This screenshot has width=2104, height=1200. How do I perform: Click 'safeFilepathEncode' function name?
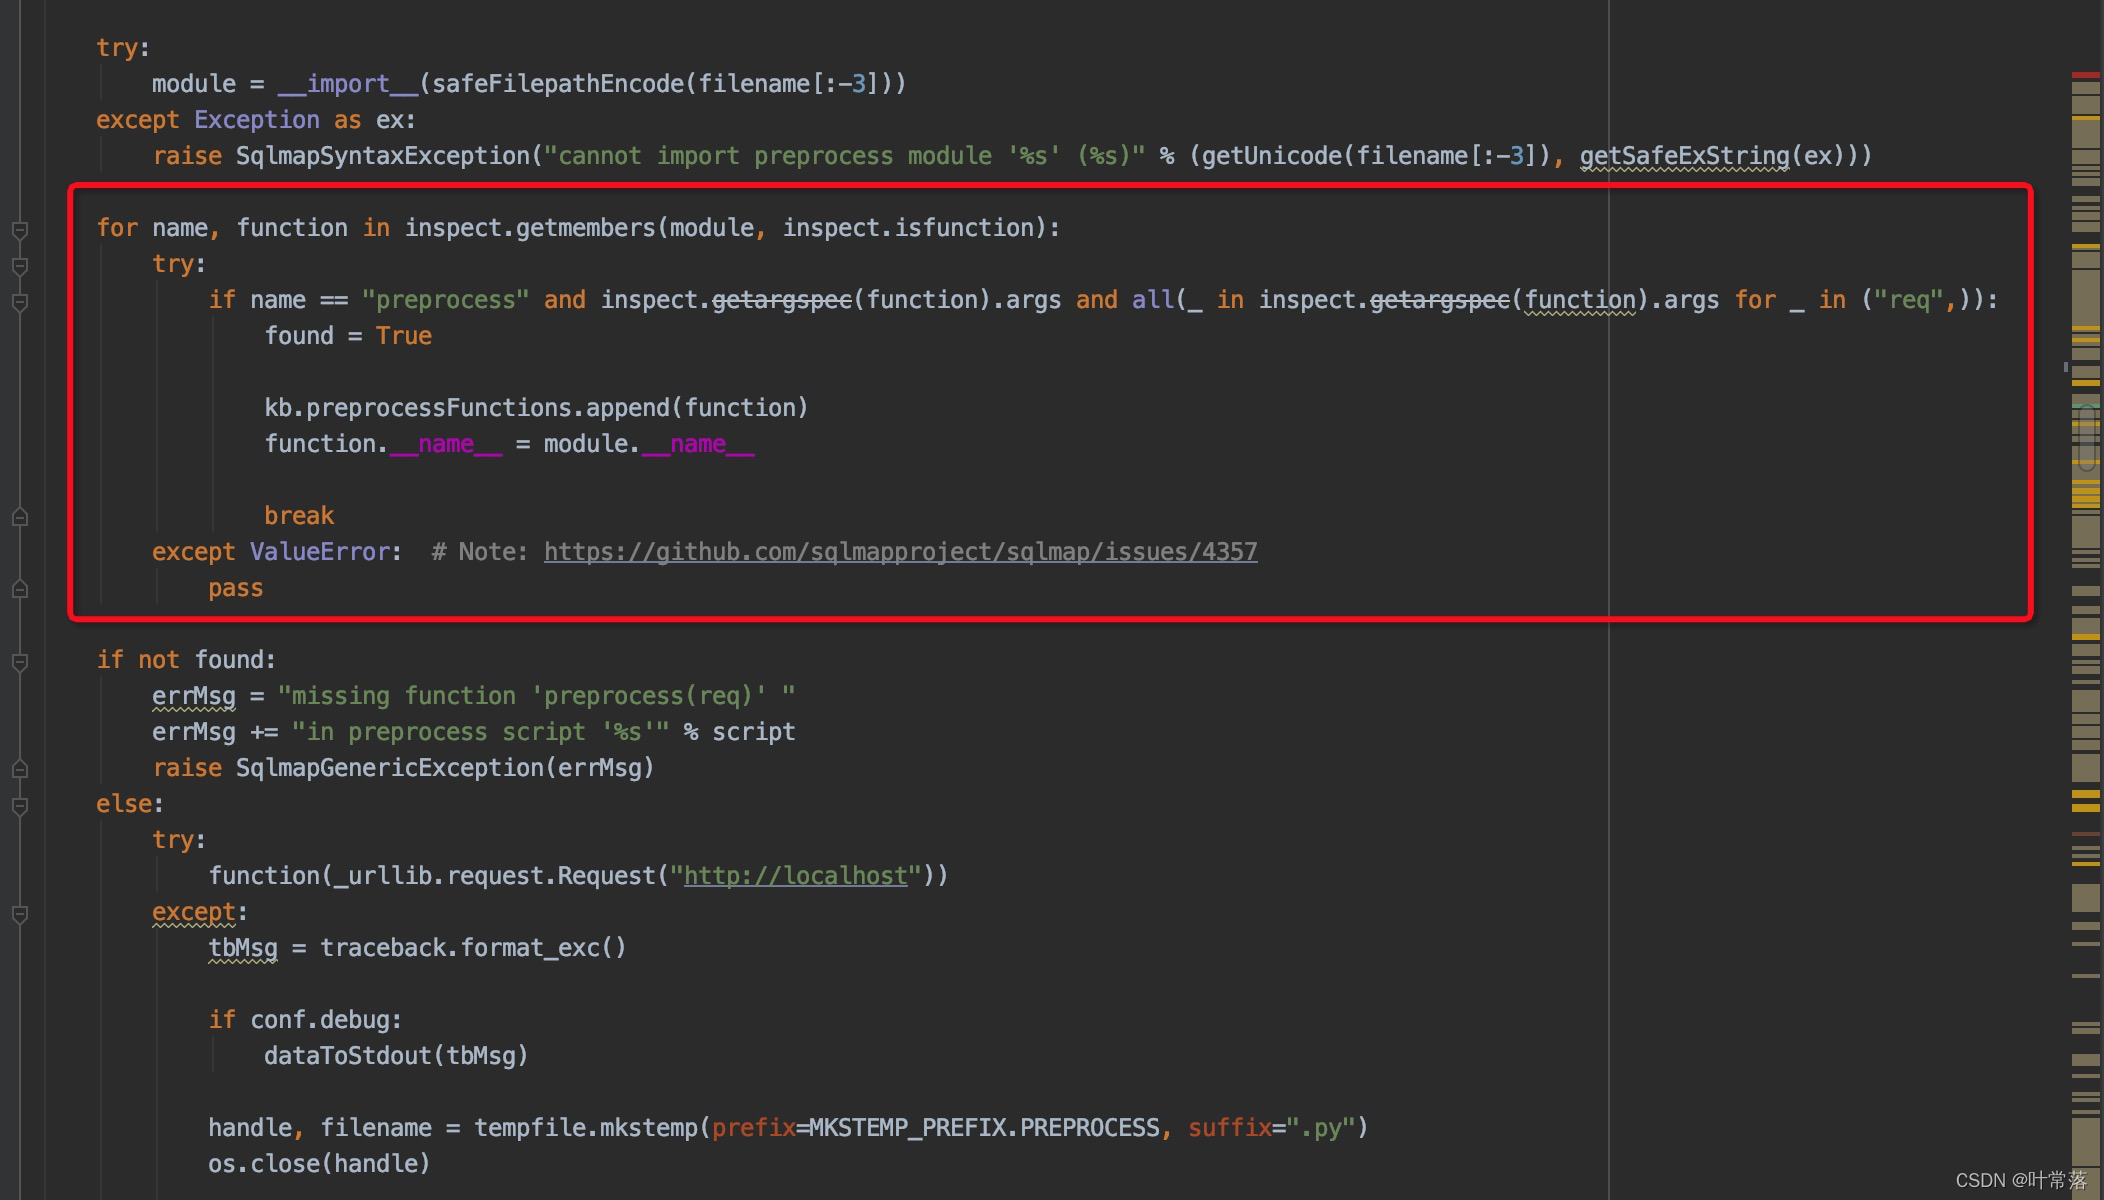[x=557, y=84]
